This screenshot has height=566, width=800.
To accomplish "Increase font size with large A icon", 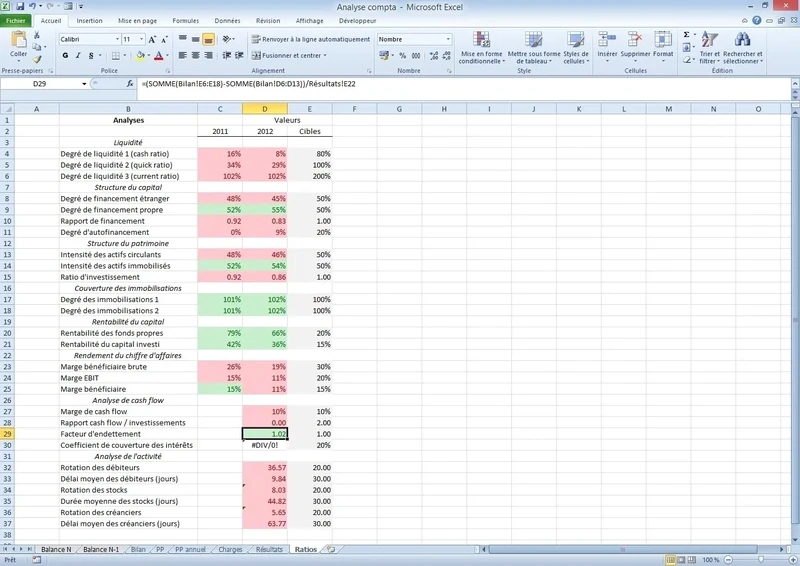I will click(x=152, y=39).
